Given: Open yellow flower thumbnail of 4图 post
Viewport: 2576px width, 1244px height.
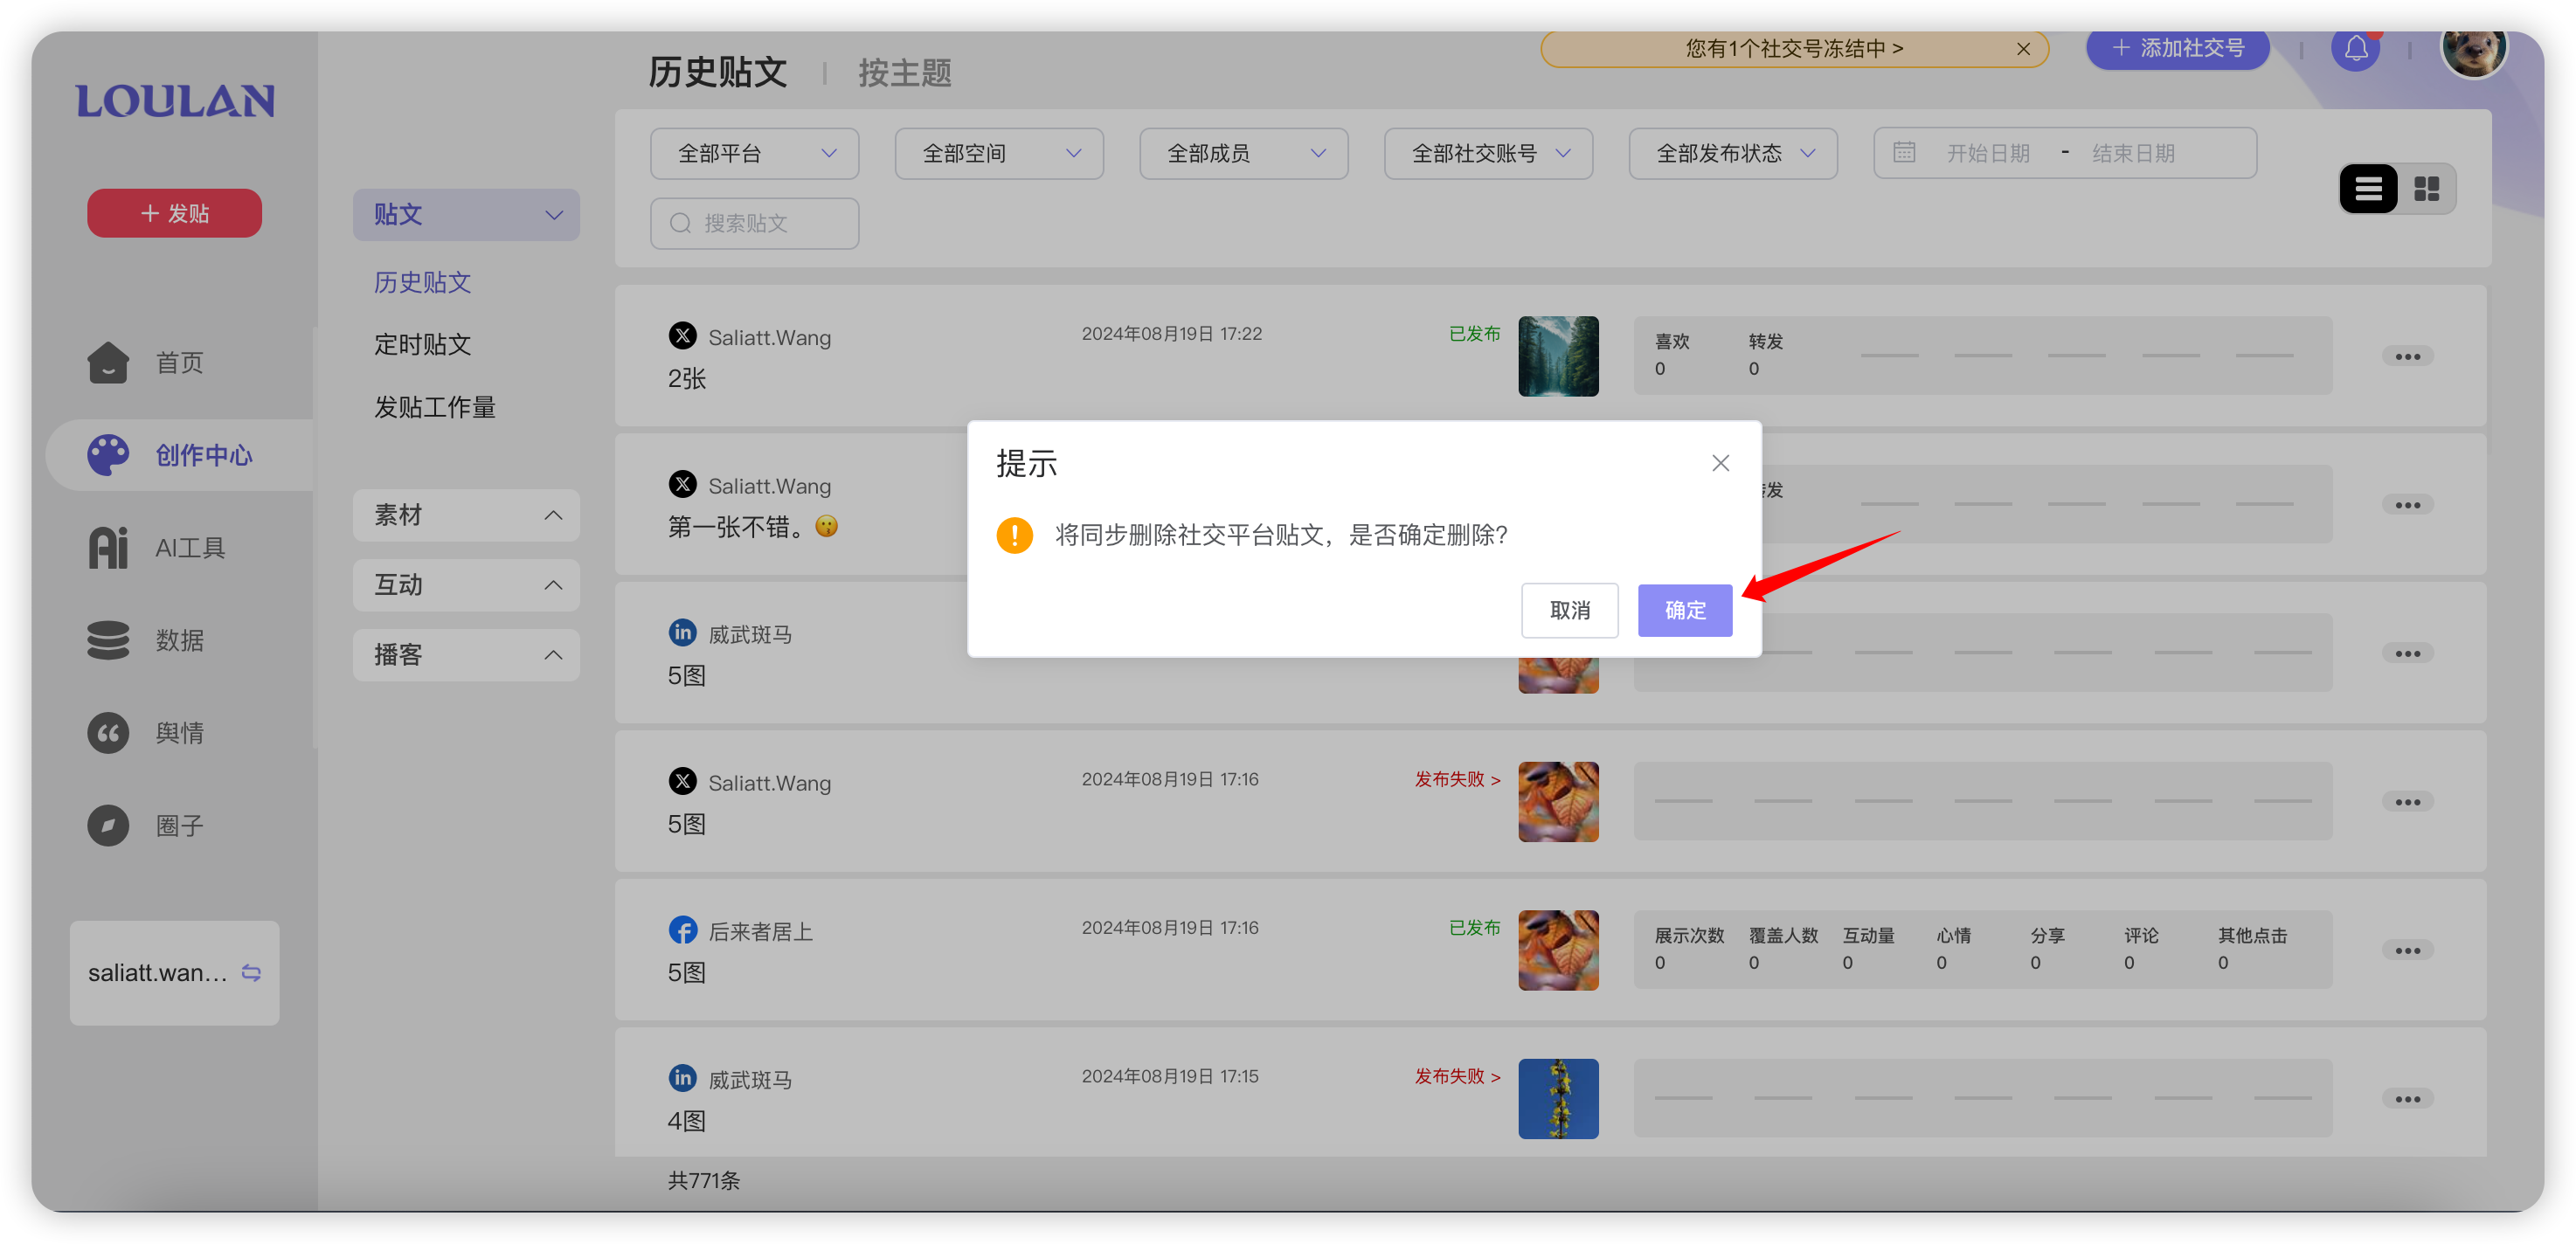Looking at the screenshot, I should (x=1558, y=1099).
